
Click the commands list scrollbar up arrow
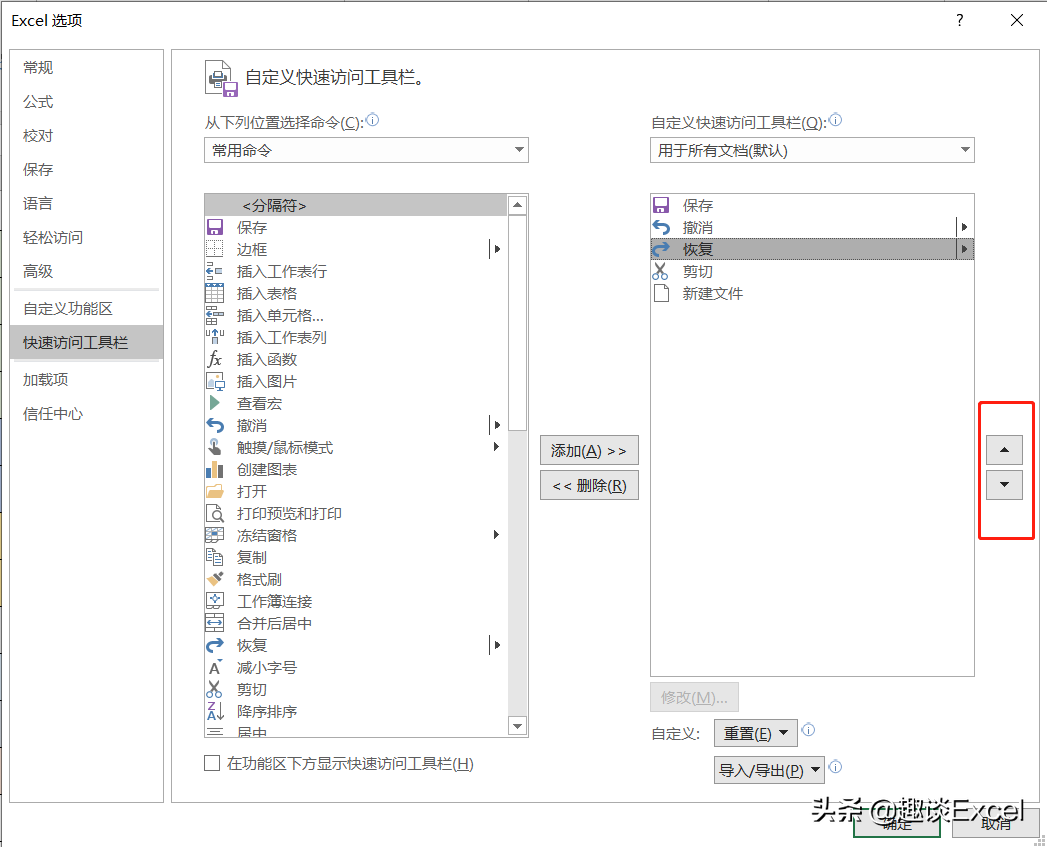click(x=517, y=205)
